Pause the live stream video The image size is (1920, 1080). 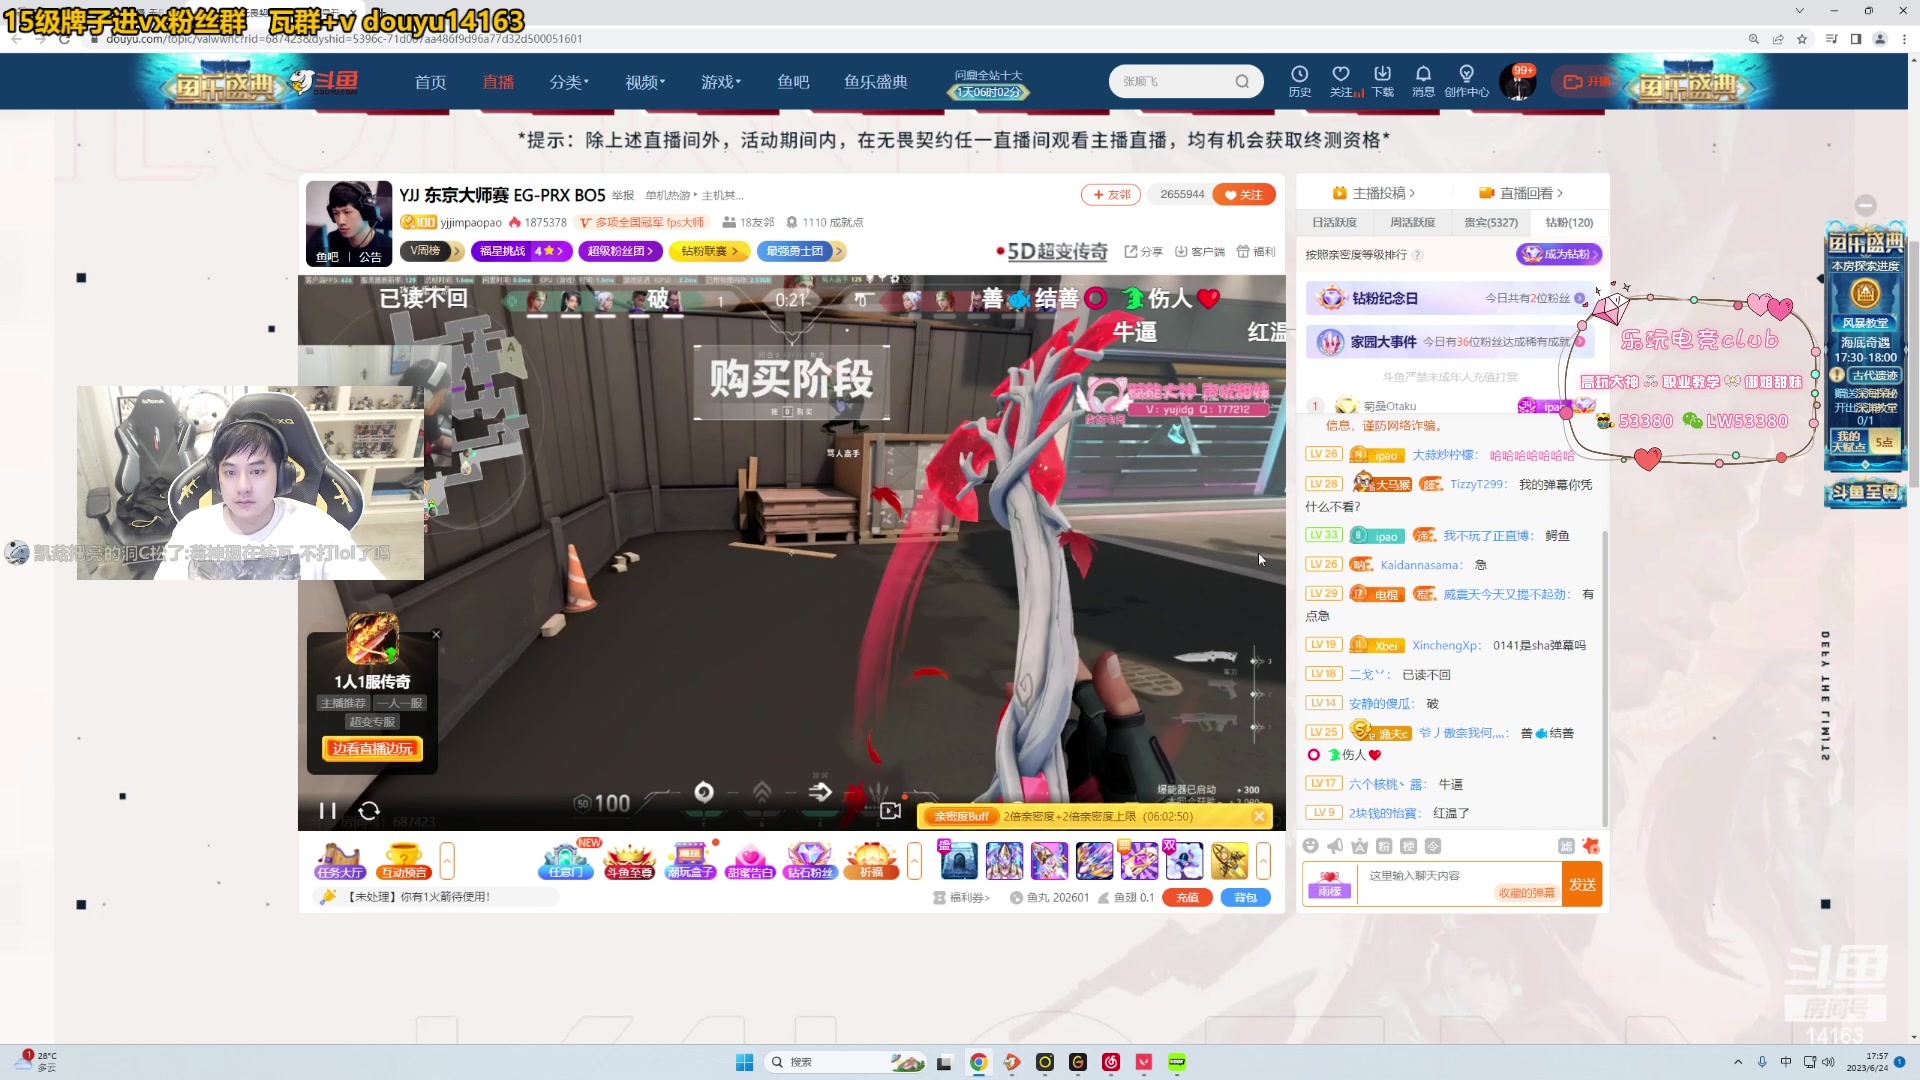pyautogui.click(x=327, y=810)
